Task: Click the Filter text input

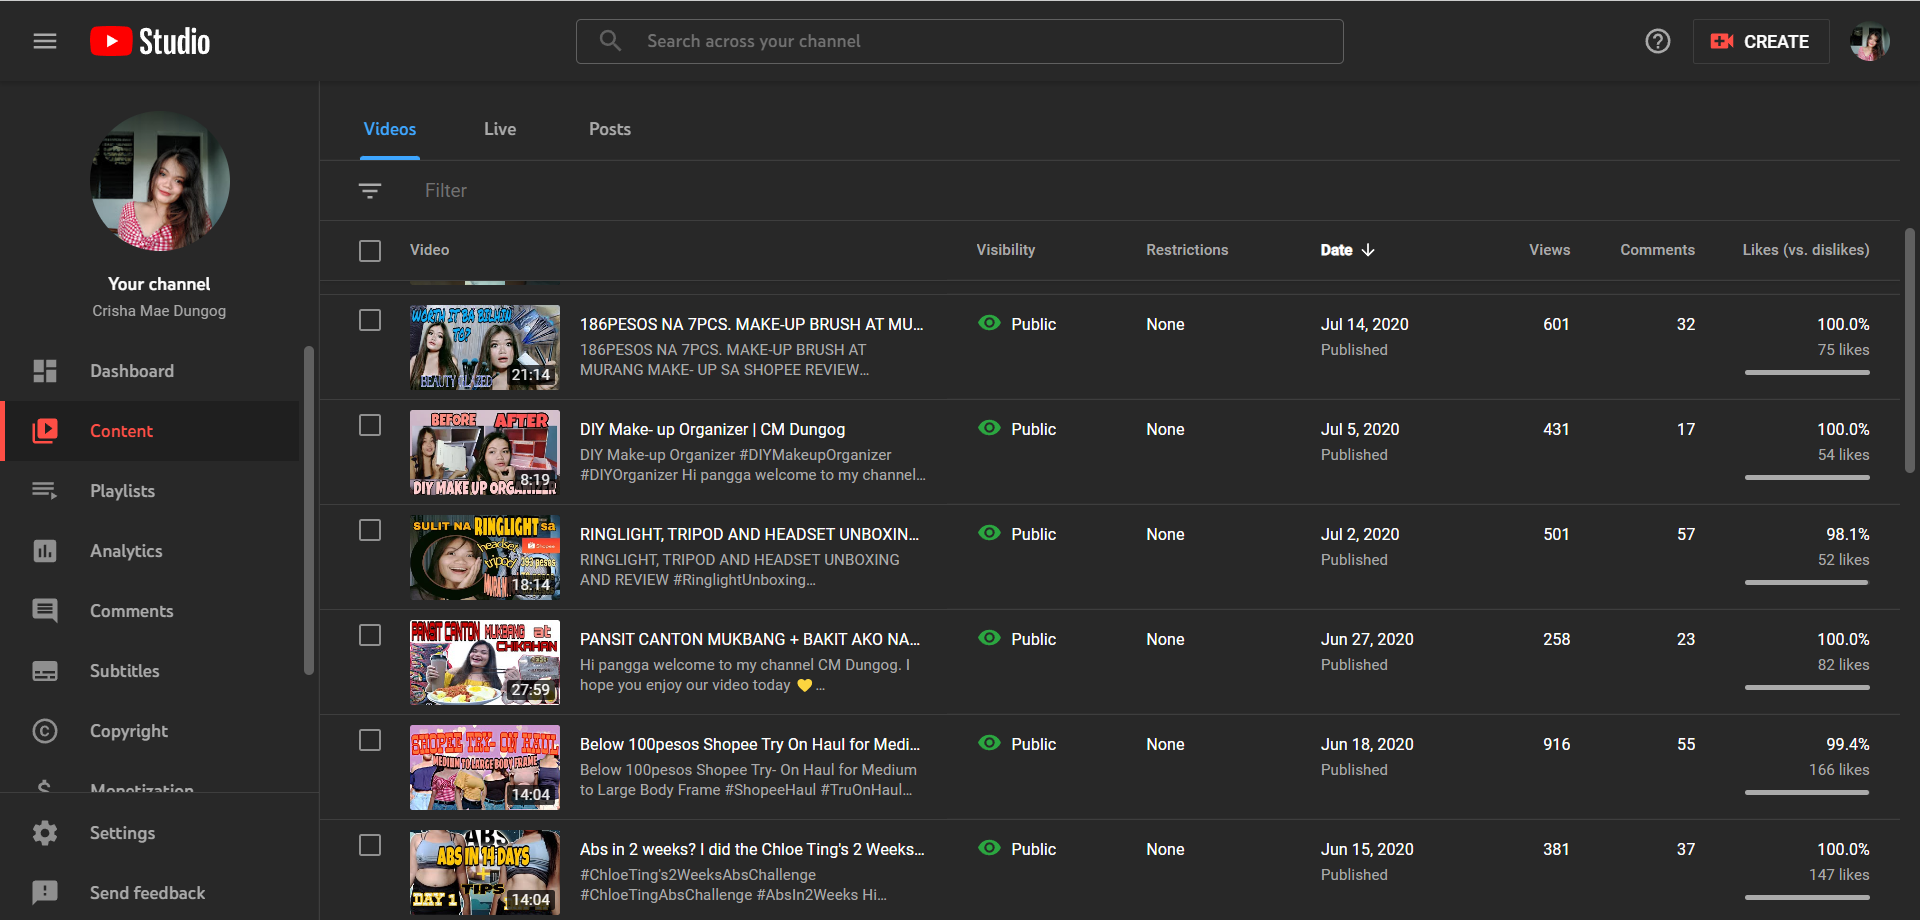Action: pos(446,190)
